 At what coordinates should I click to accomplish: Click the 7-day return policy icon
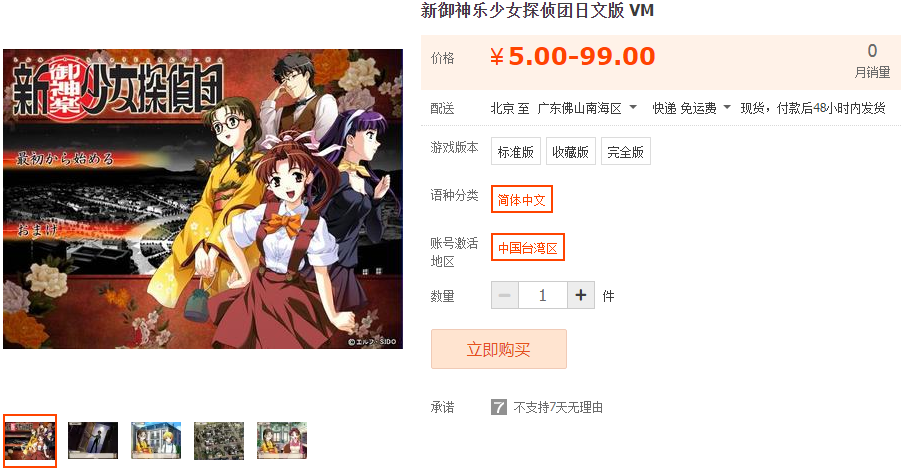(499, 407)
